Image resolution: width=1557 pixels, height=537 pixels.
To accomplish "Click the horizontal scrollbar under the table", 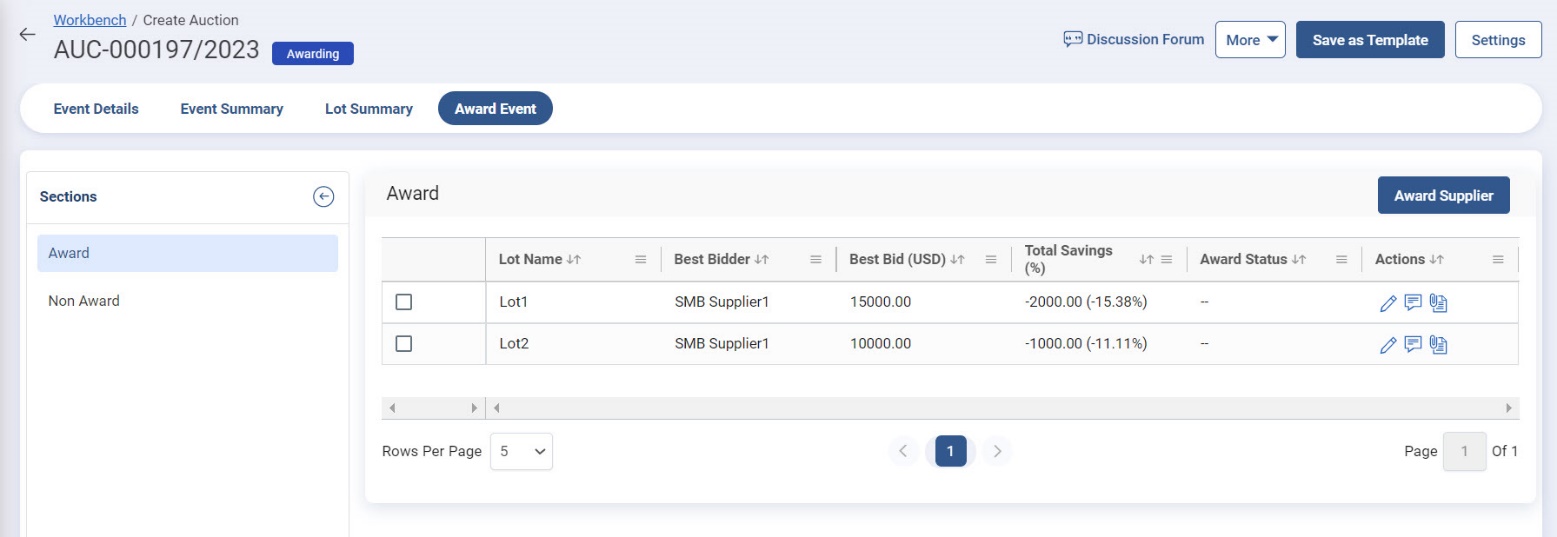I will pos(1000,408).
